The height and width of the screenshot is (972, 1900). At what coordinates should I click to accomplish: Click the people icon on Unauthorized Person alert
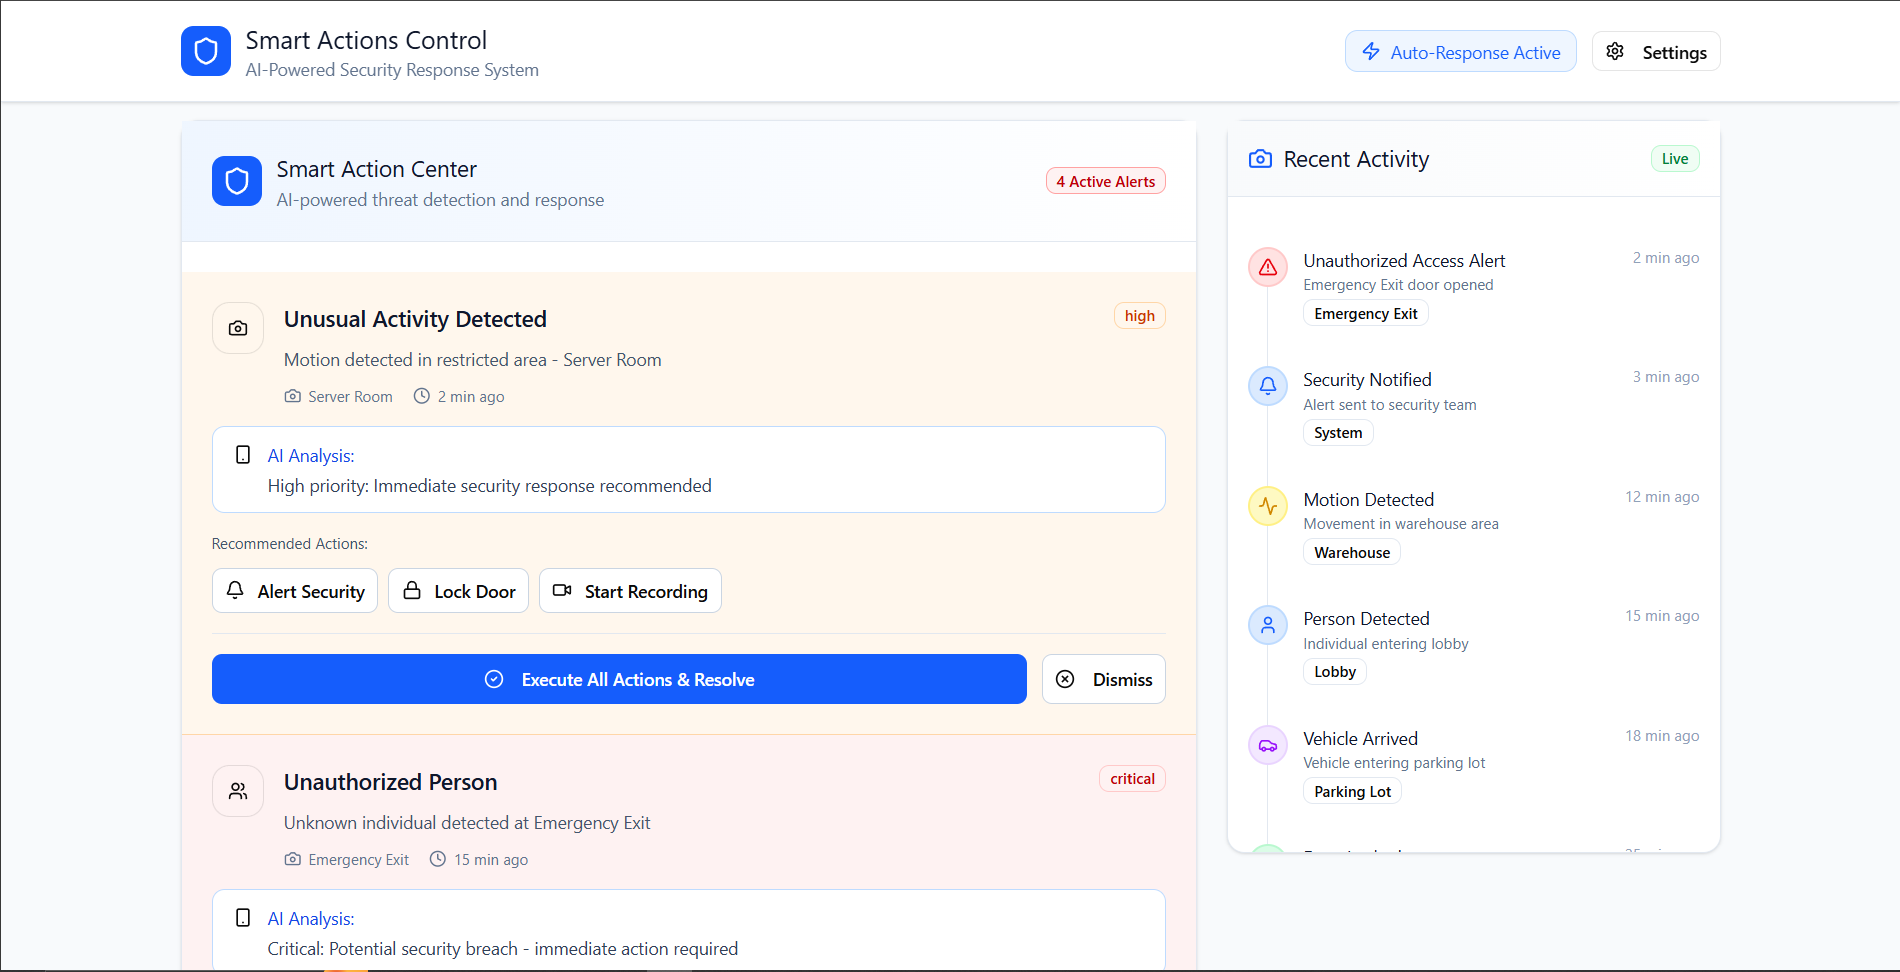[x=238, y=791]
